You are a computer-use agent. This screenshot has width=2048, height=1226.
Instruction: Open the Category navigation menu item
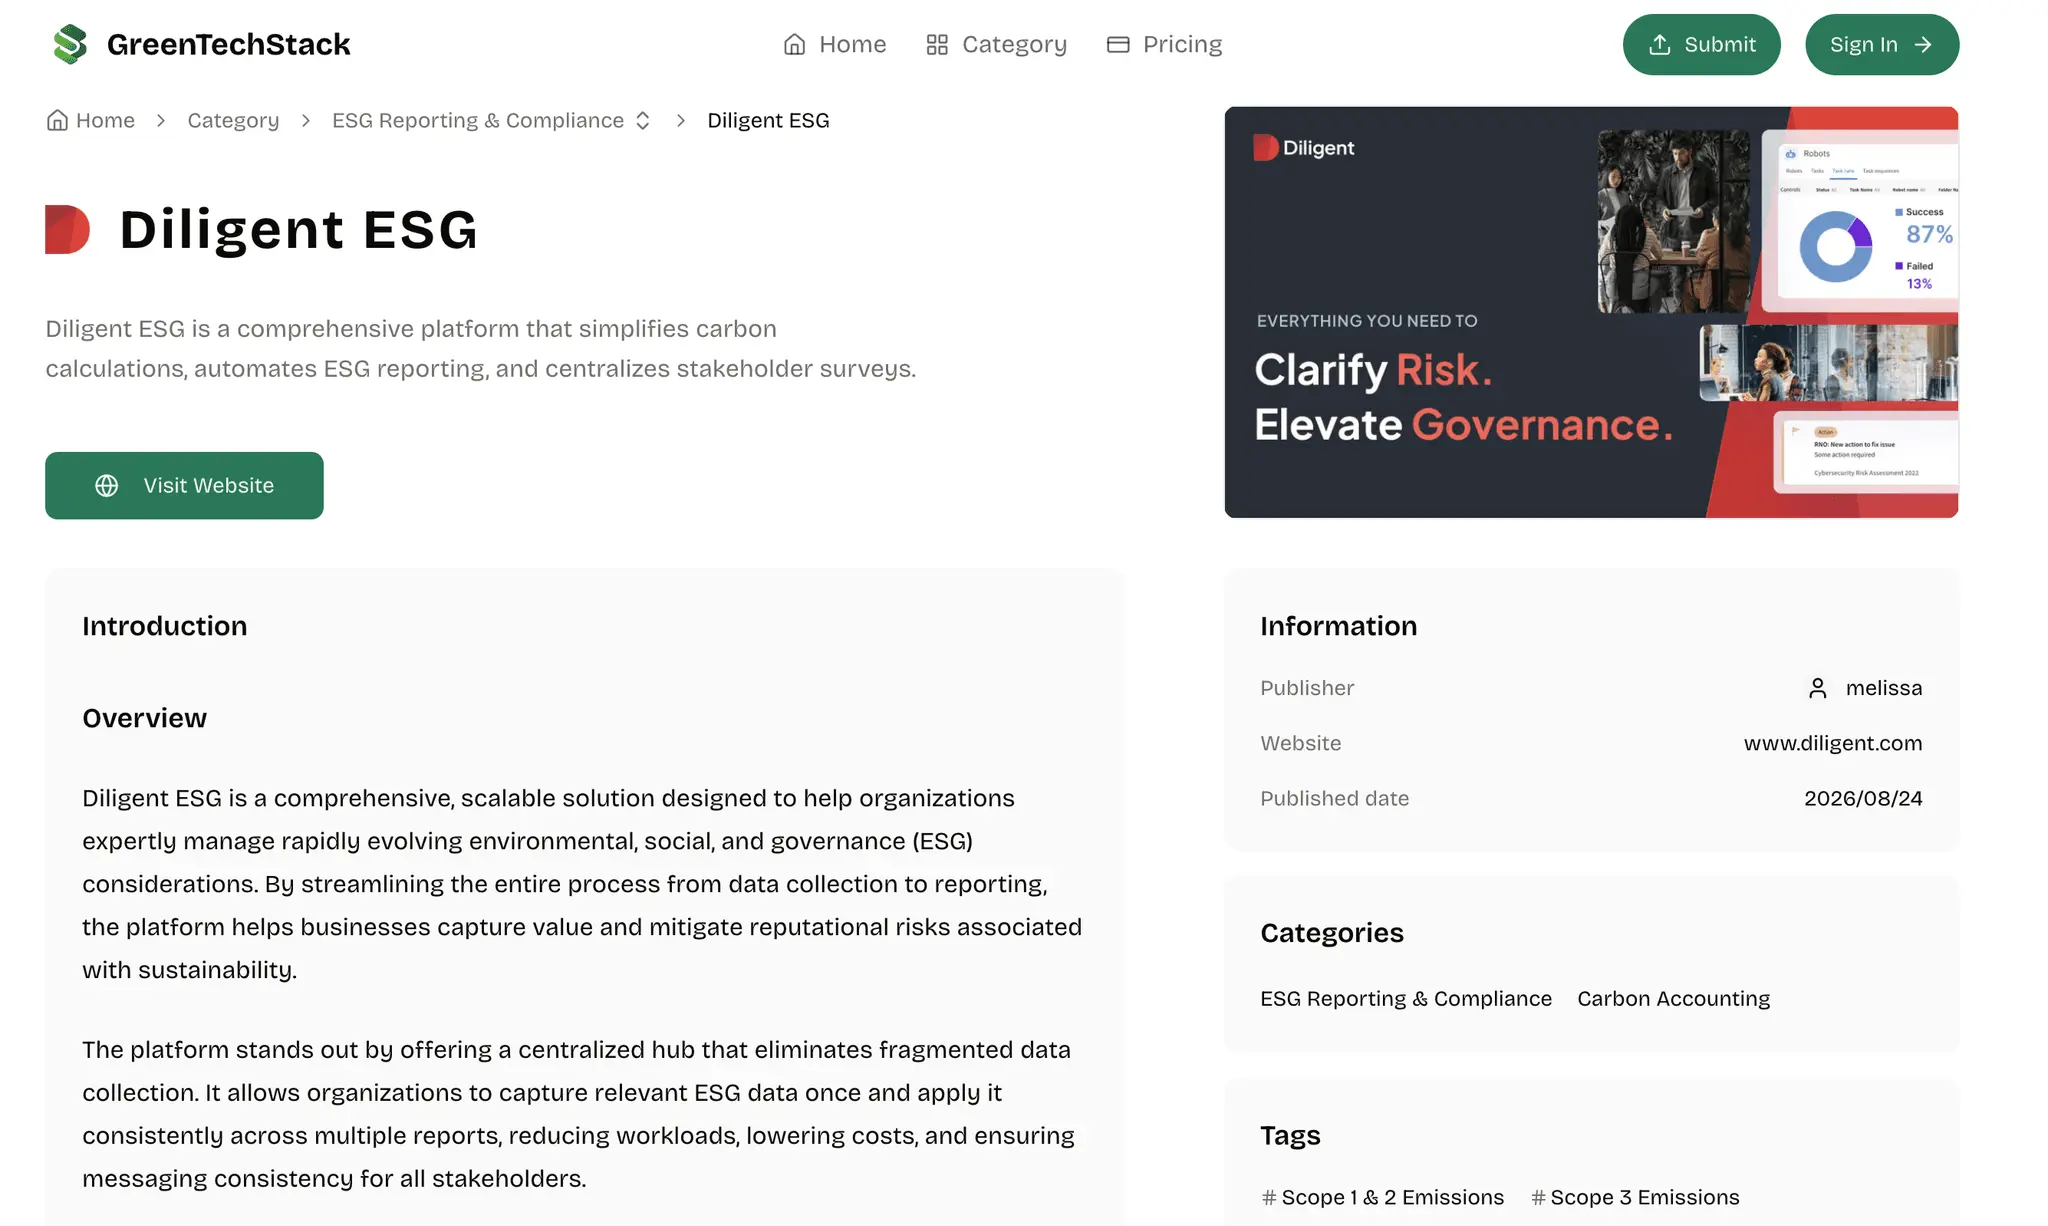point(997,44)
